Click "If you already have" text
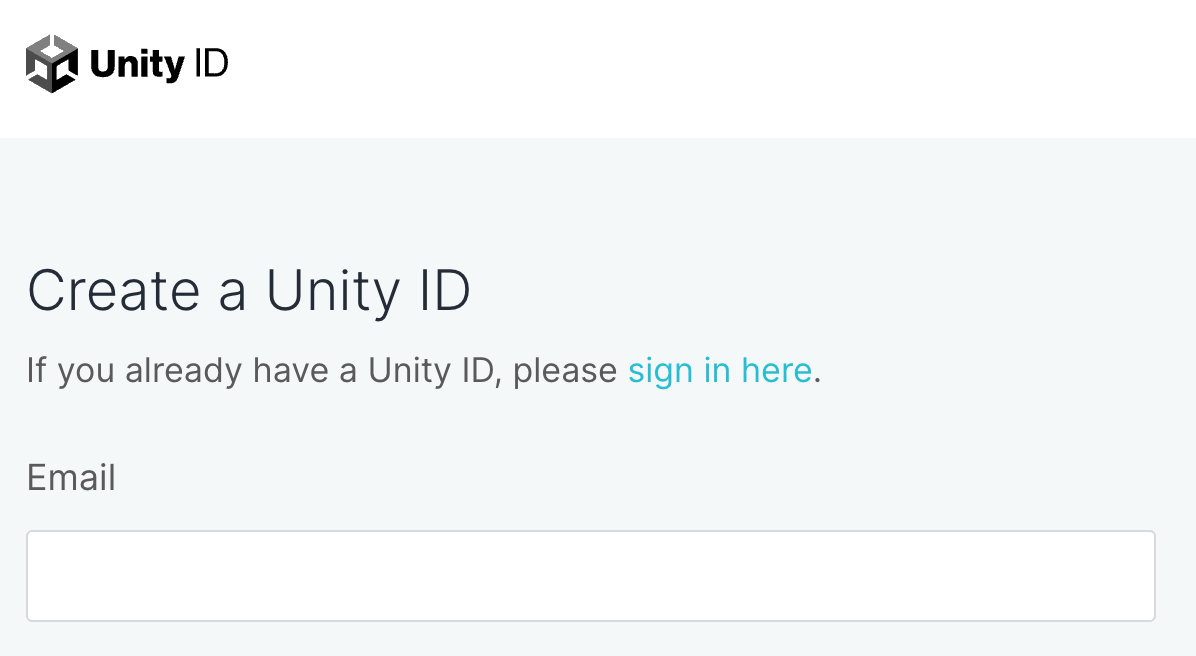 135,371
